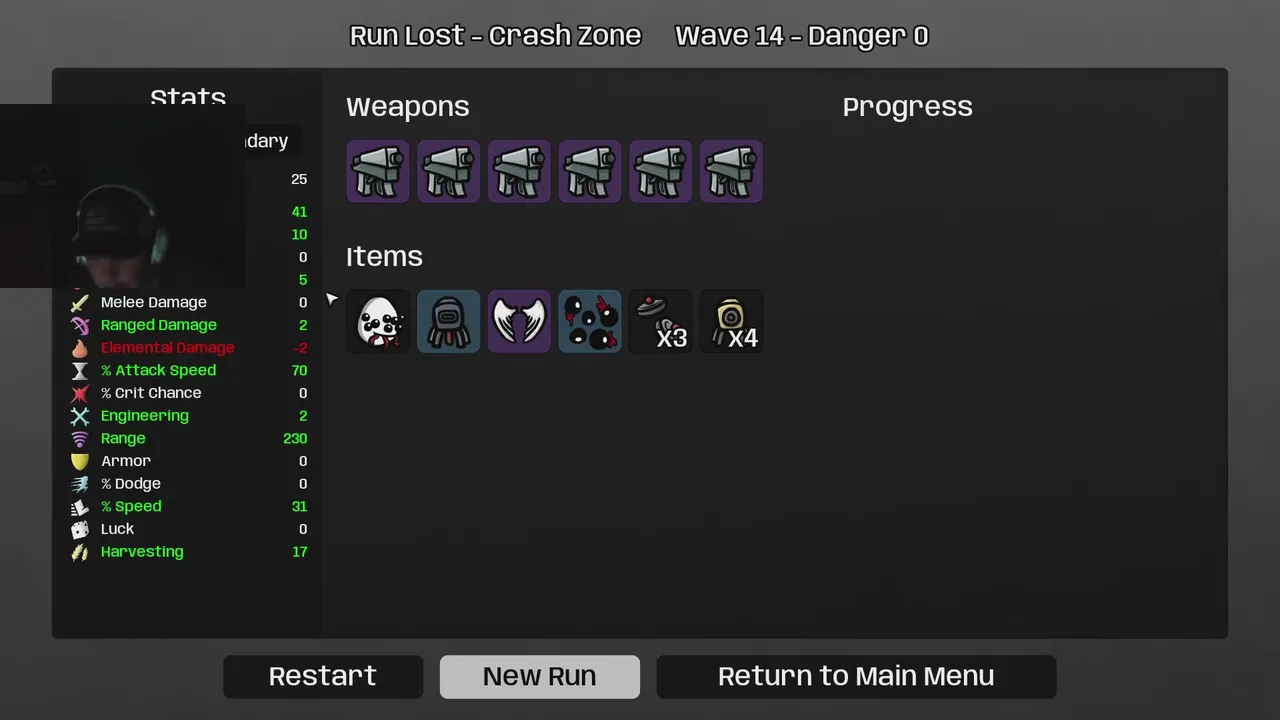Click the Restart button
This screenshot has height=720, width=1280.
click(x=323, y=676)
